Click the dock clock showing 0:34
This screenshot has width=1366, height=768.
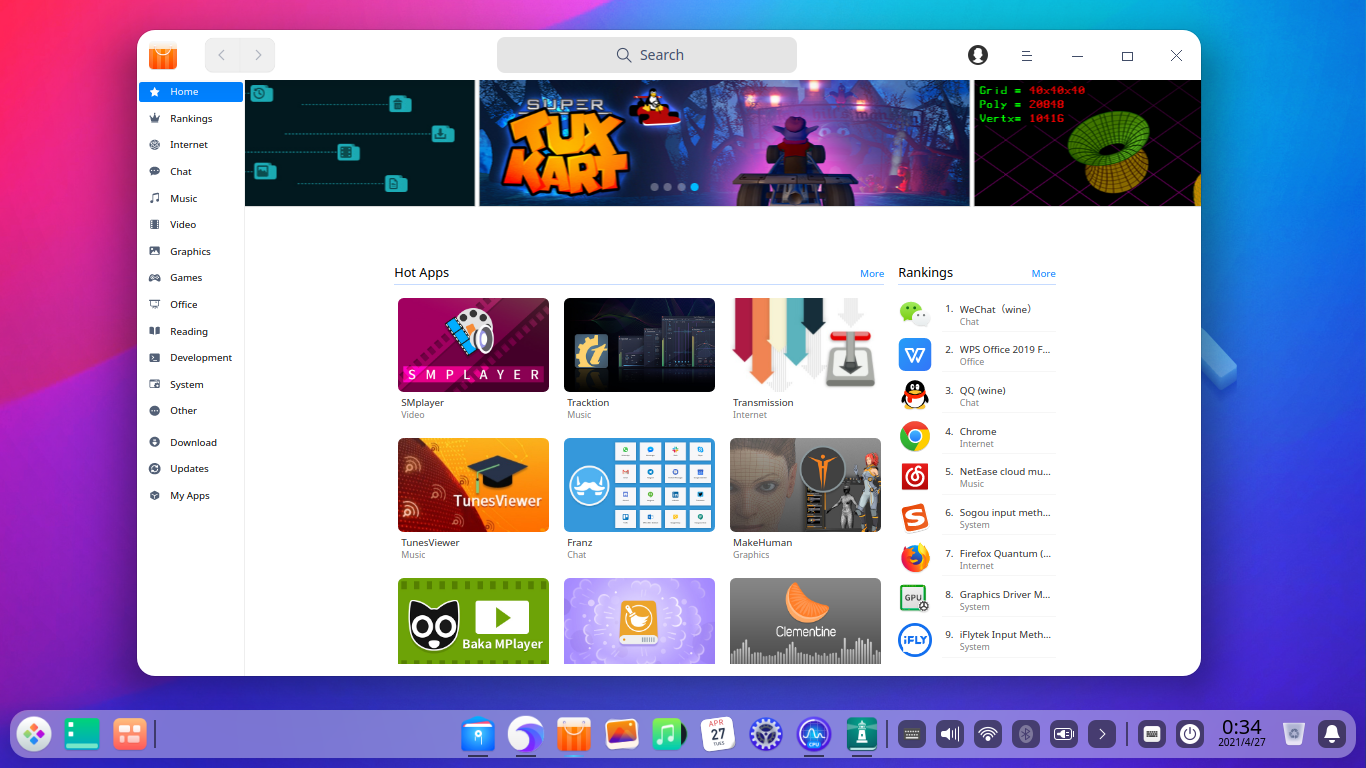[1241, 734]
